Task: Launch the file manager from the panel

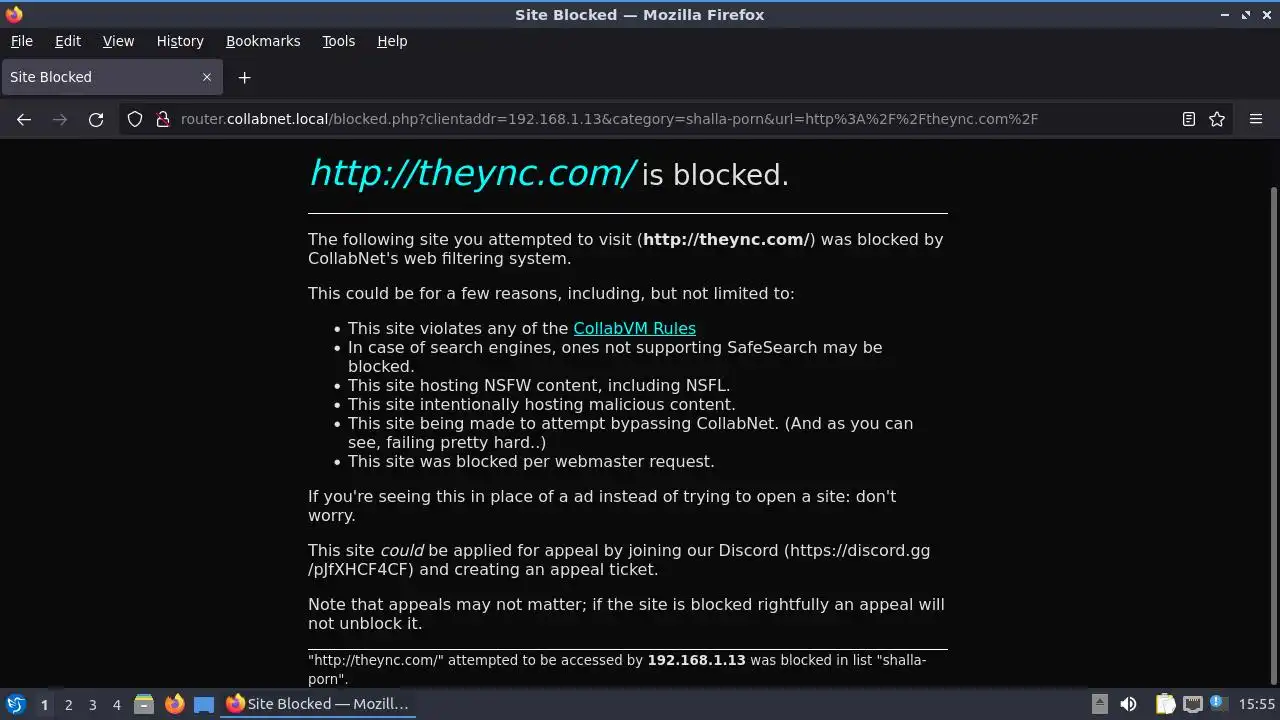Action: point(144,704)
